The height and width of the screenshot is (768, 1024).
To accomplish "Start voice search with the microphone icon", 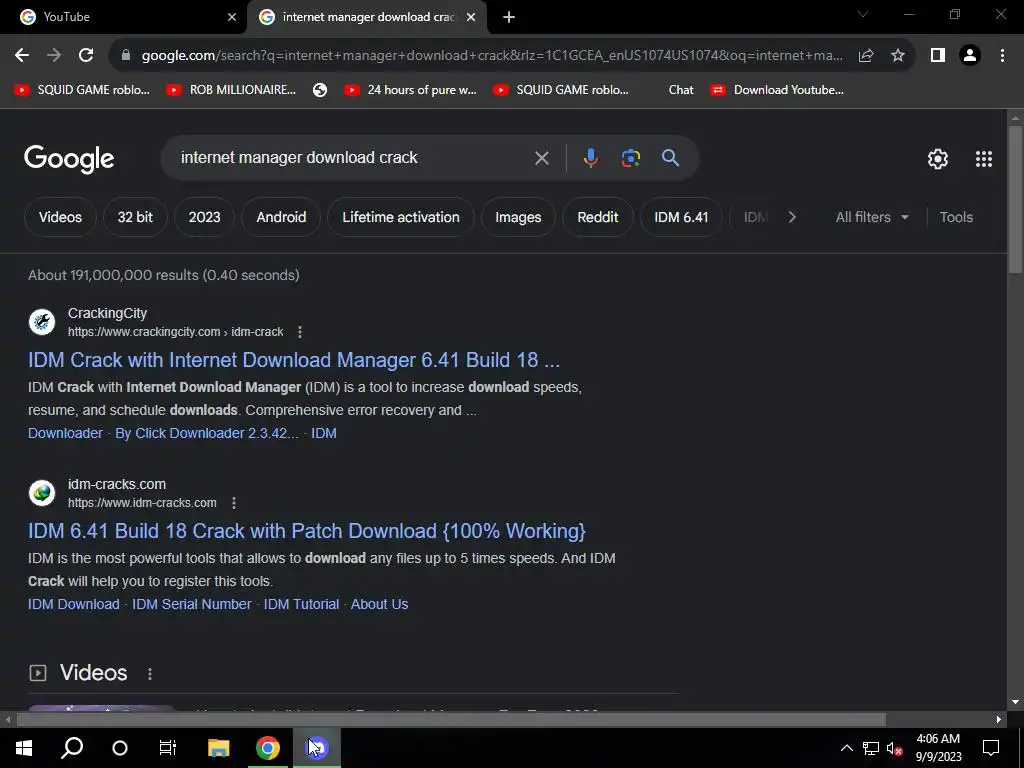I will click(590, 158).
